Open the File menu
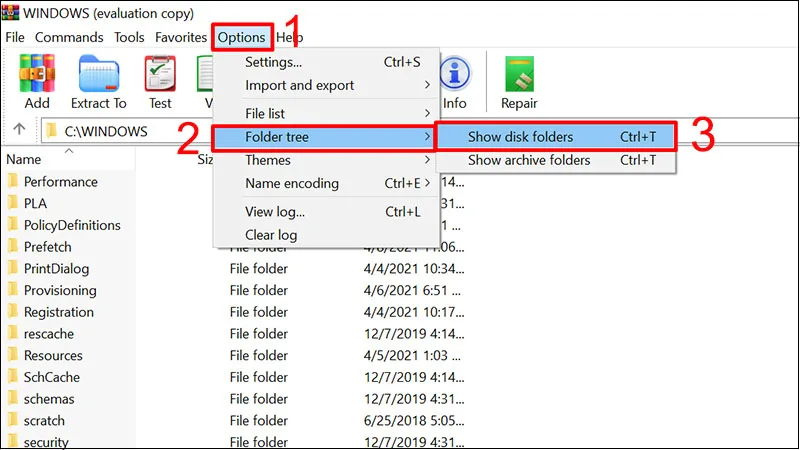Screen dimensions: 800x450 pos(15,37)
